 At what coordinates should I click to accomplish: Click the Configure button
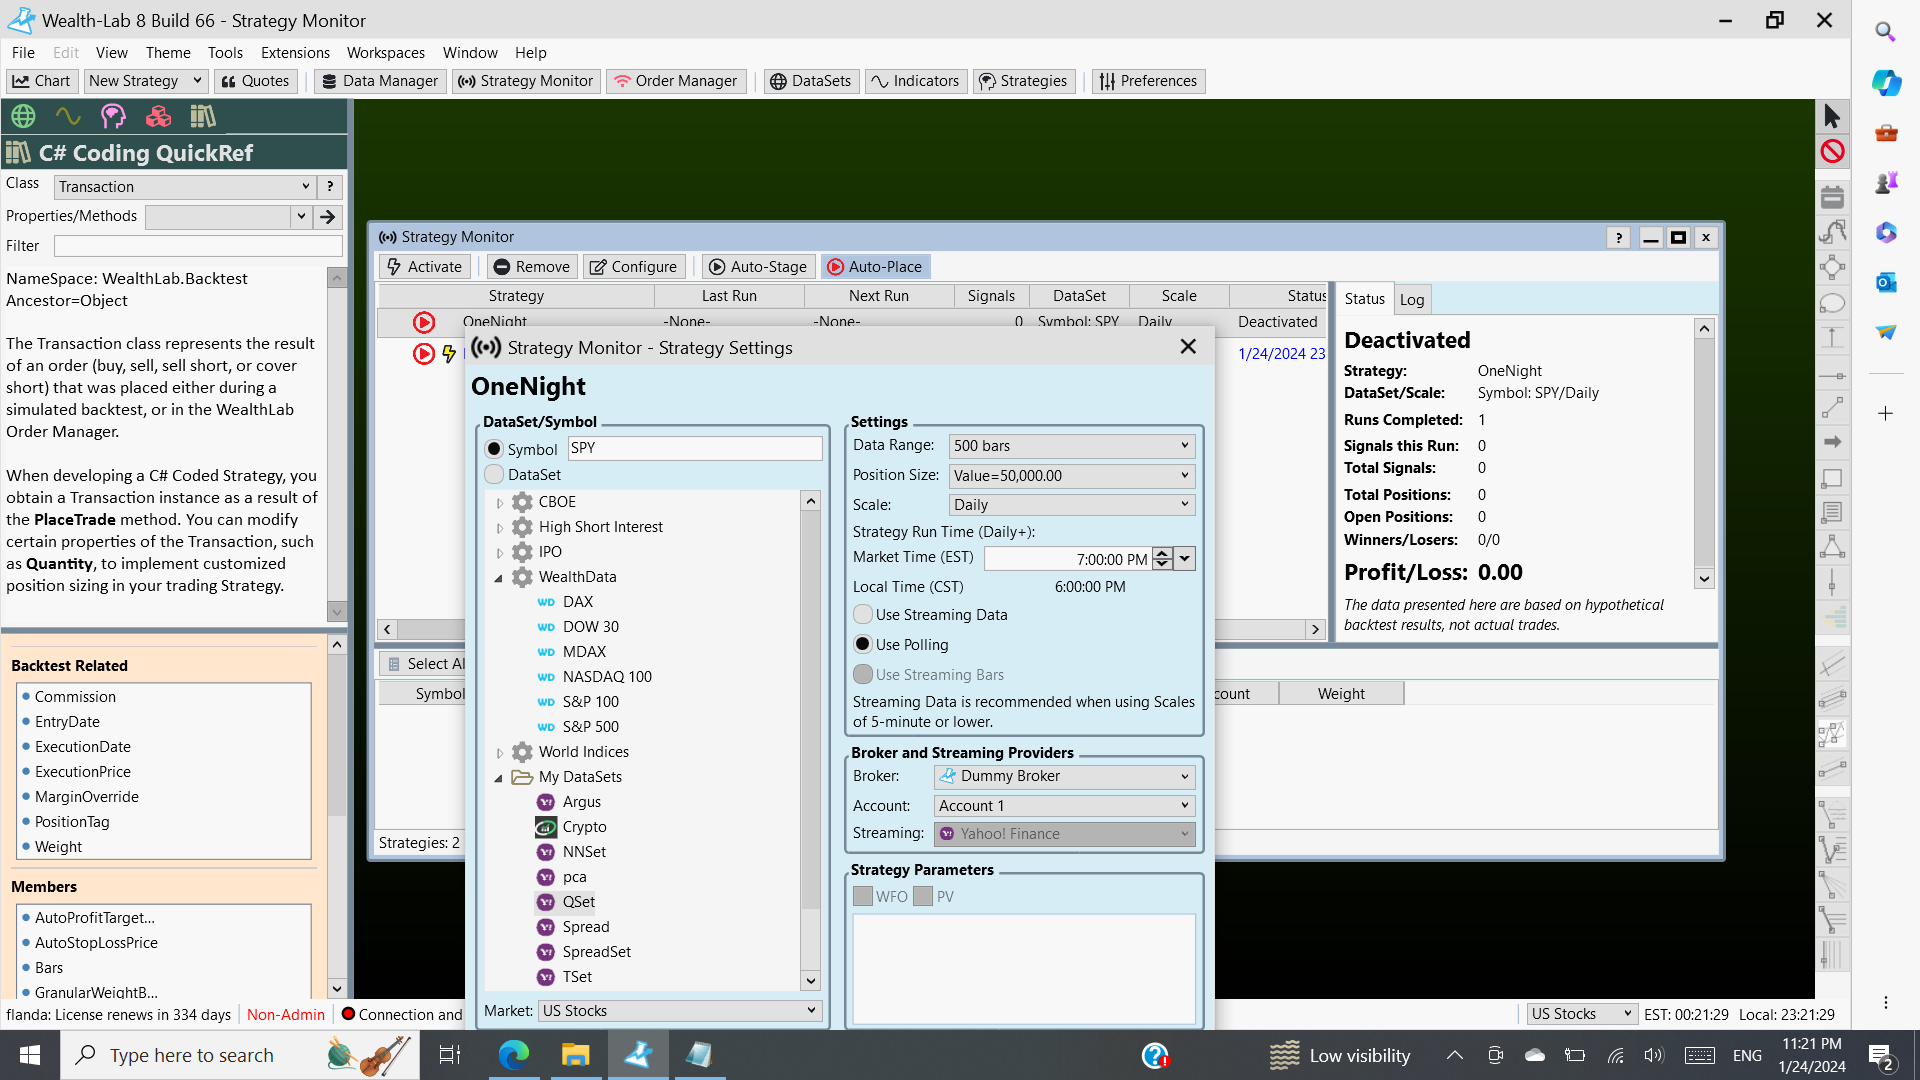coord(634,267)
